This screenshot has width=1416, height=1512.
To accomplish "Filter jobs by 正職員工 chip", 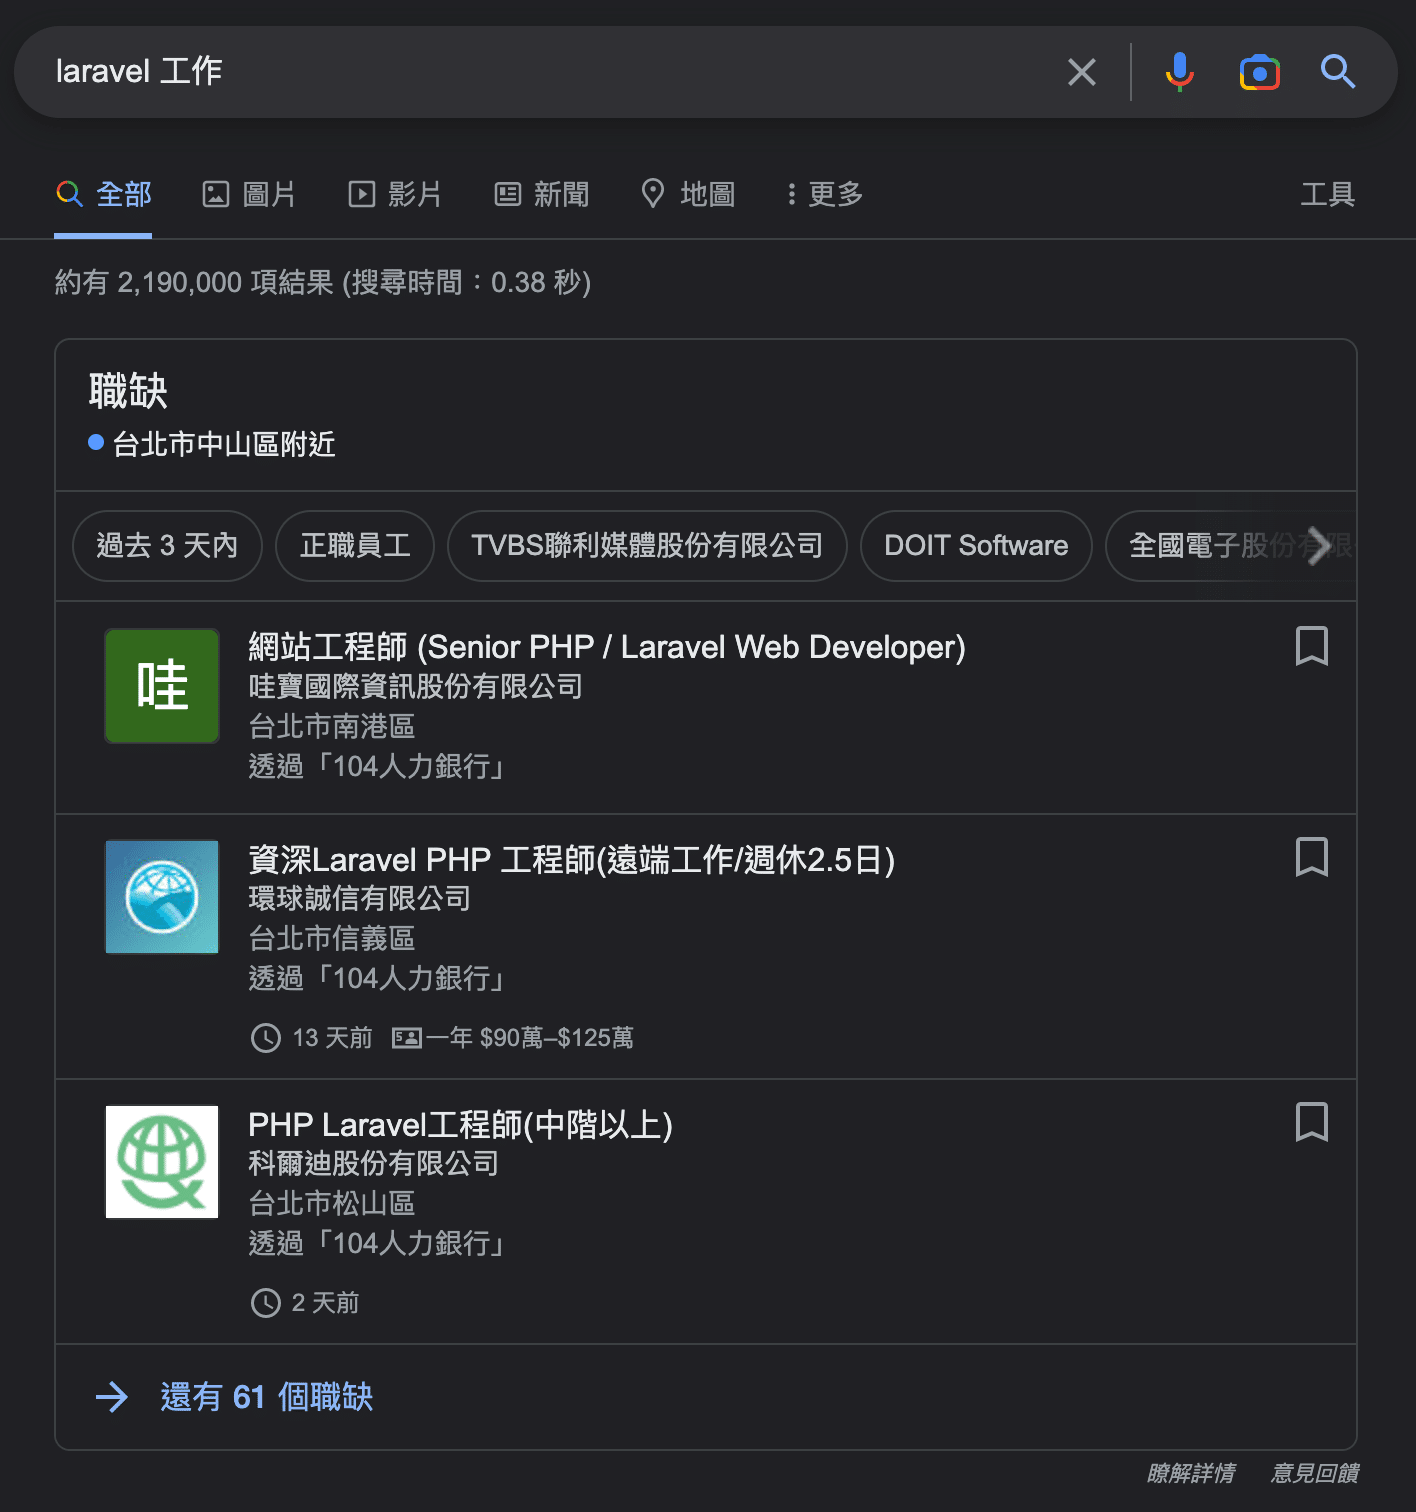I will click(x=355, y=545).
